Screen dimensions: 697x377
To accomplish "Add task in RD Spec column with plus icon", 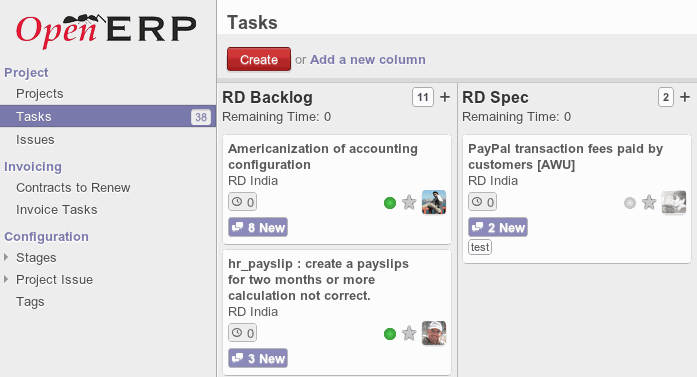I will tap(685, 97).
